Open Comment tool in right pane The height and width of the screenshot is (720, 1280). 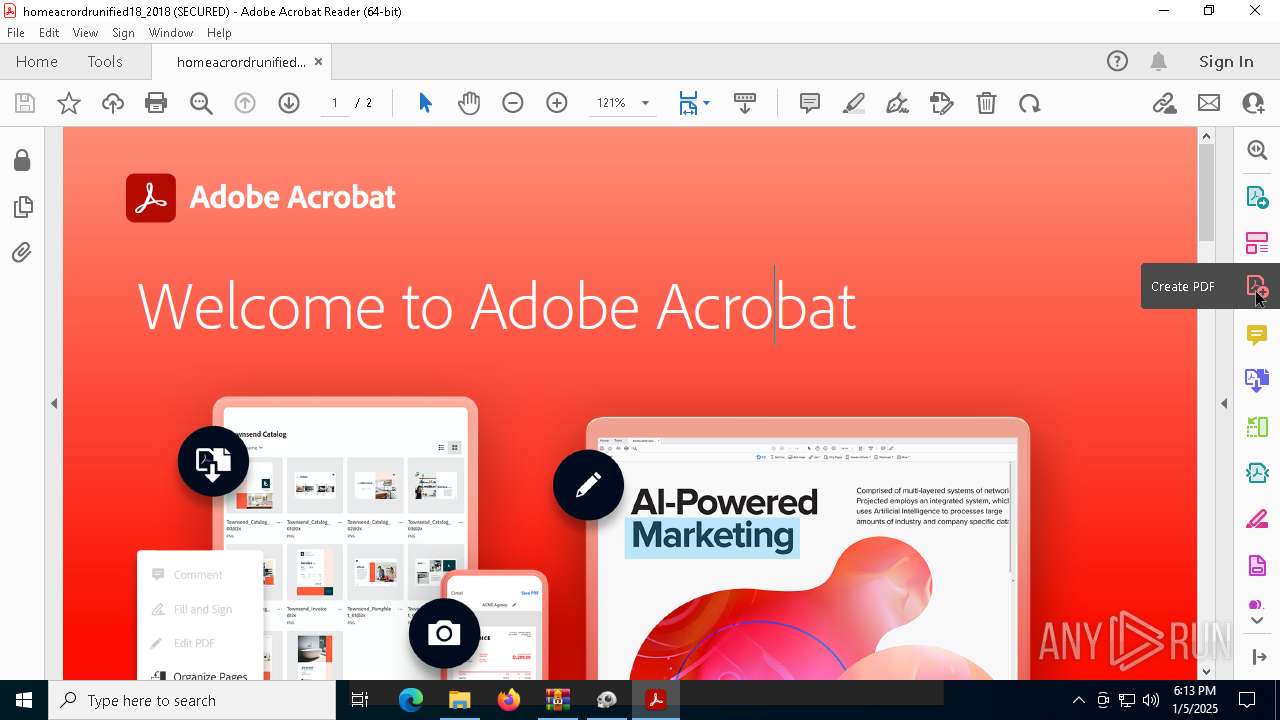1257,334
